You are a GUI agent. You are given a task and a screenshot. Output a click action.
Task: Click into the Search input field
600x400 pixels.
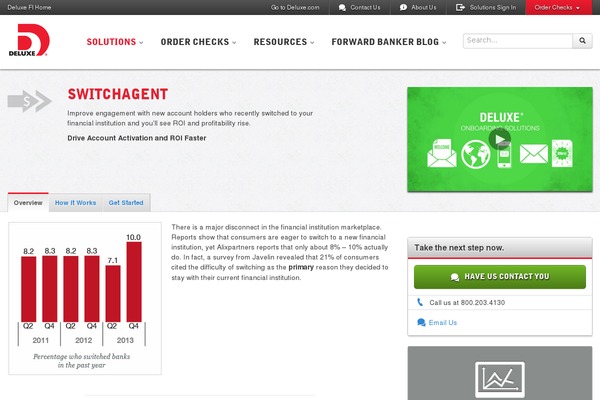click(x=517, y=41)
